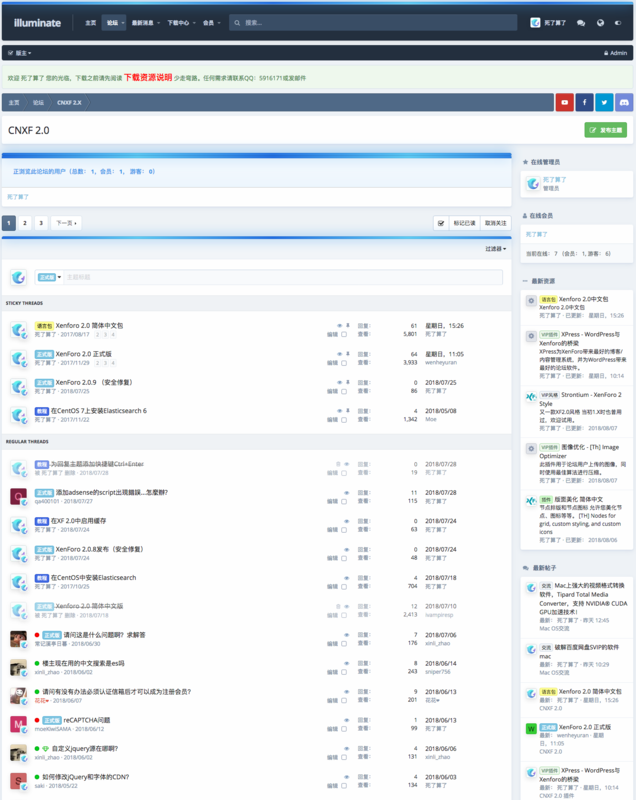
Task: Toggle the theme switch in top-right header
Action: 618,23
